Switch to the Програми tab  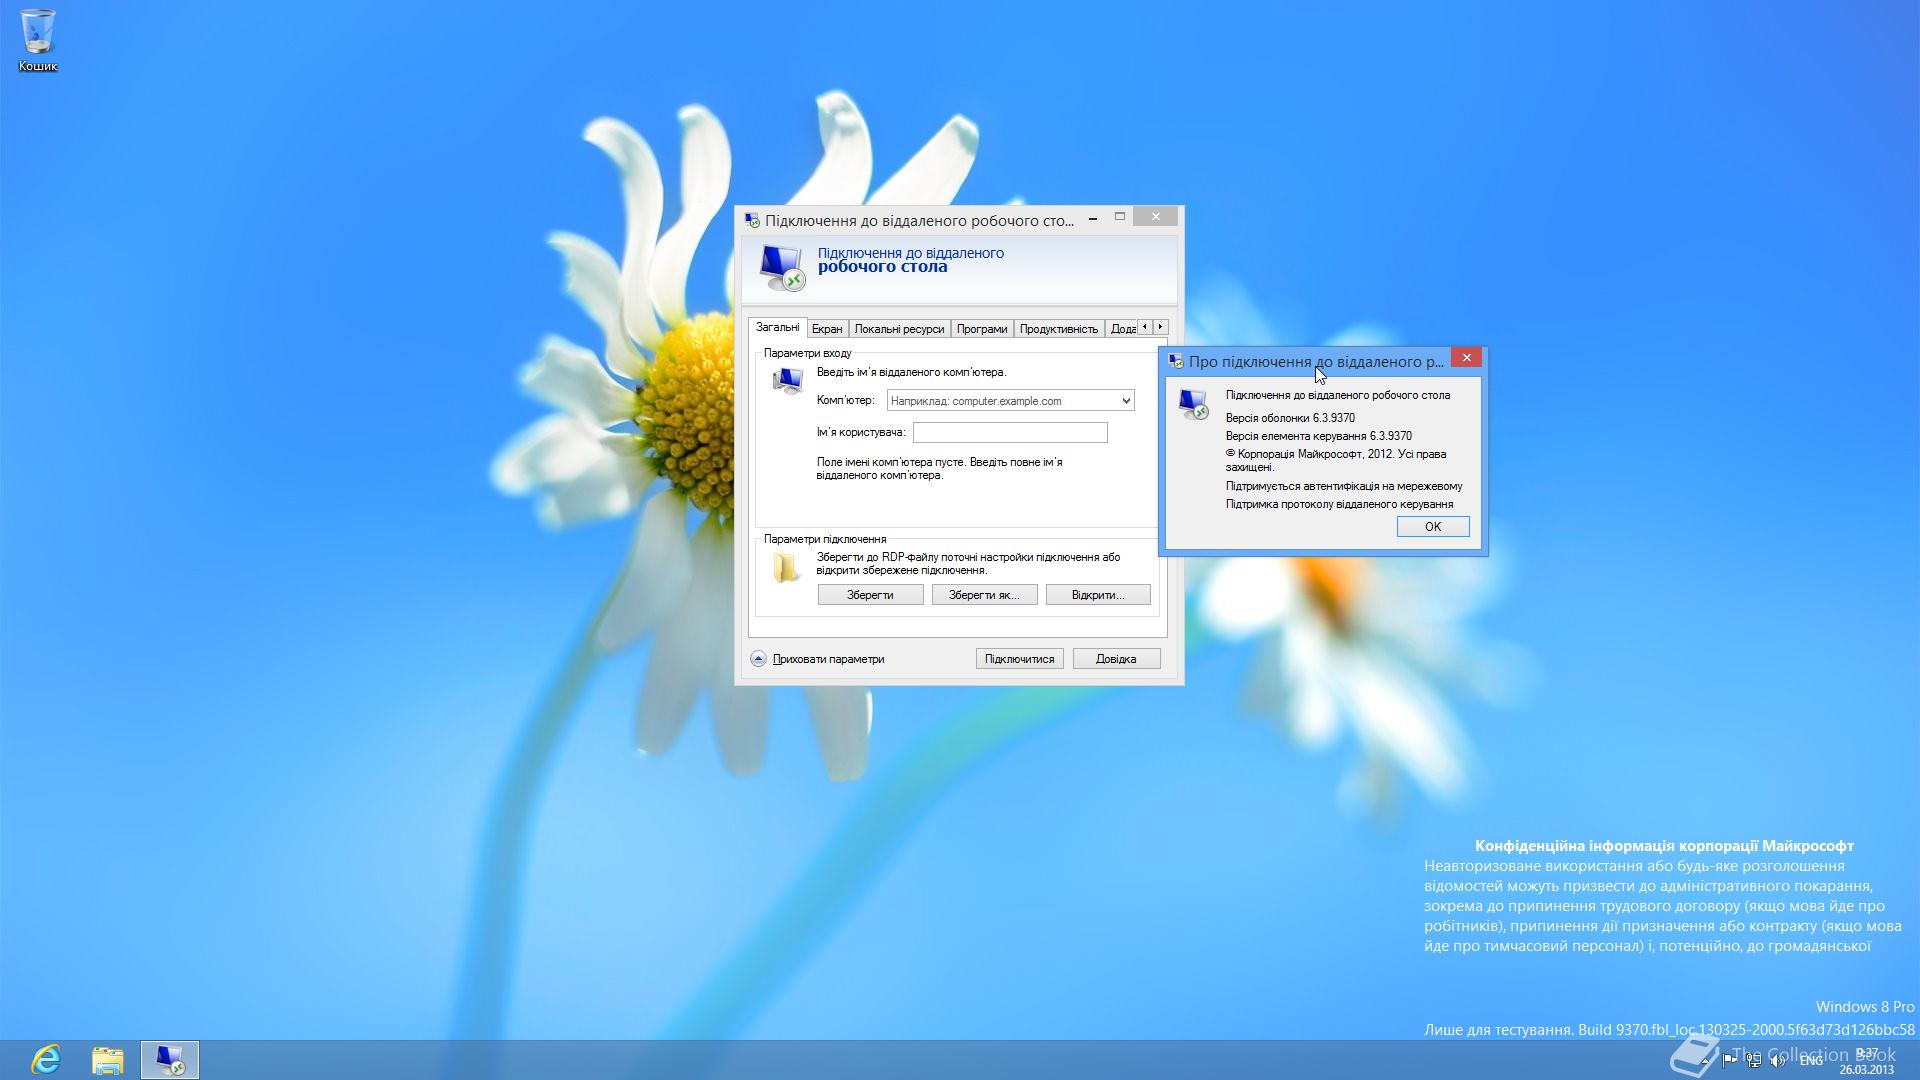981,329
